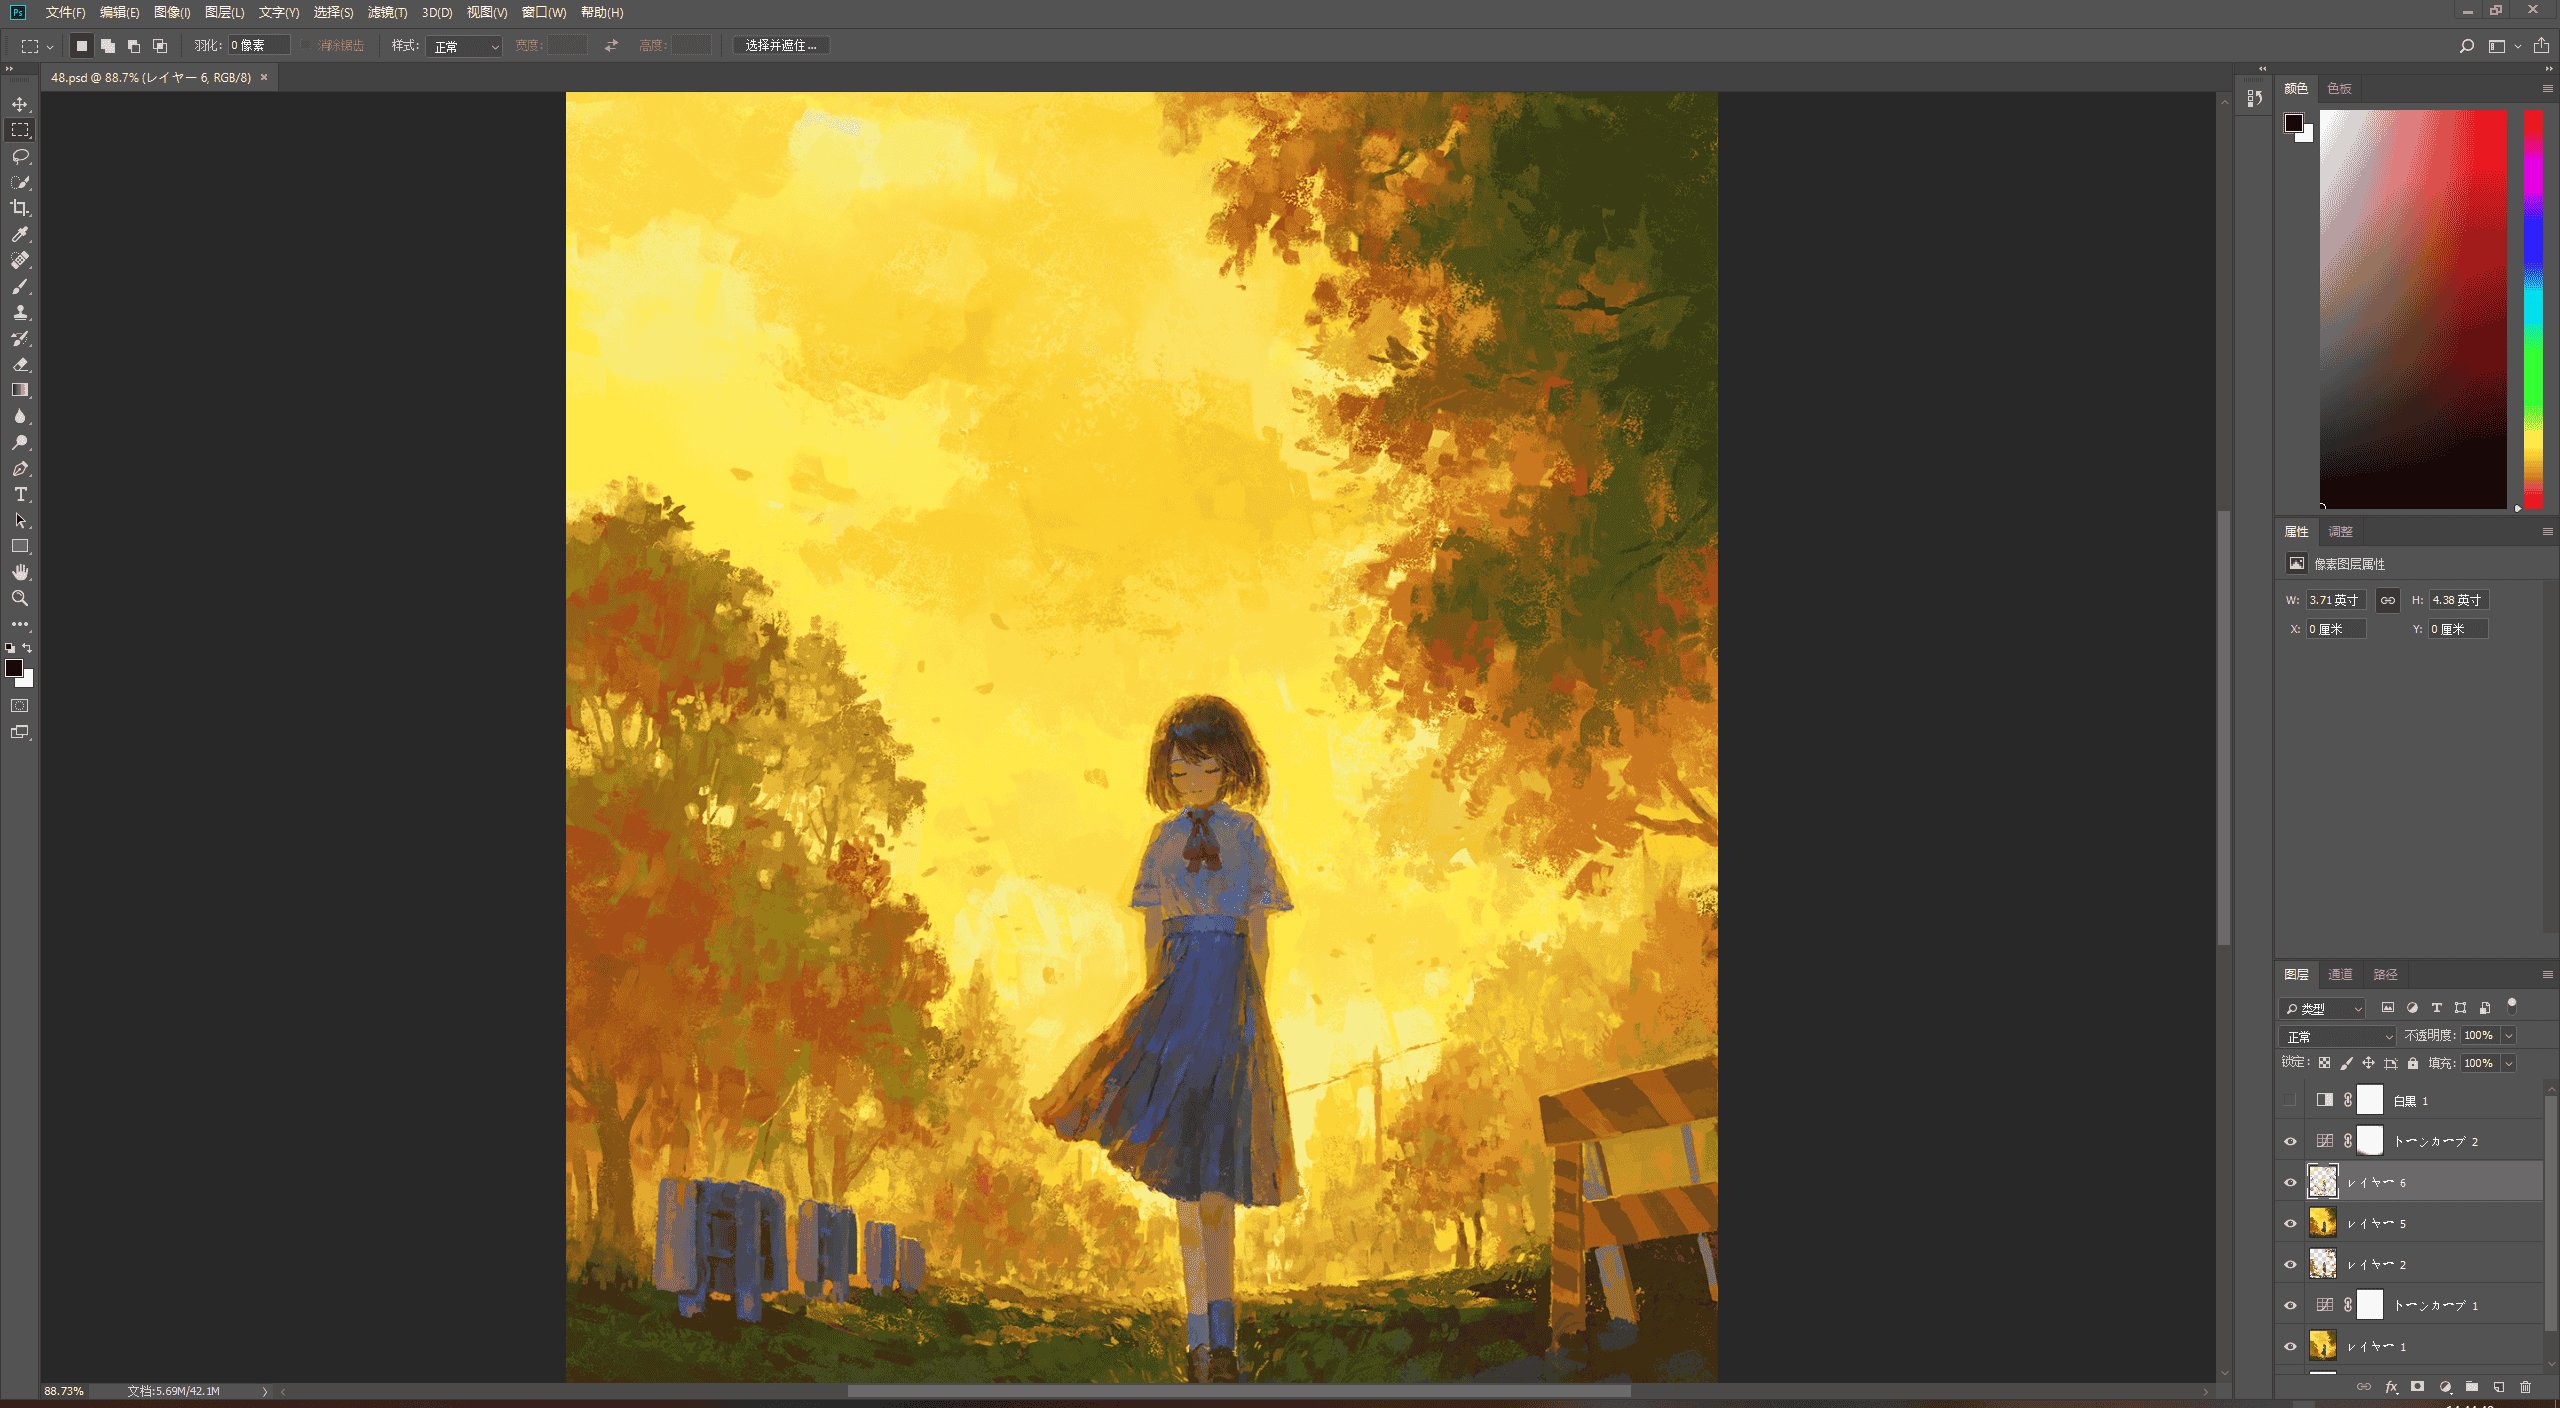
Task: Hide the トーンカーブ 2 layer
Action: 2290,1141
